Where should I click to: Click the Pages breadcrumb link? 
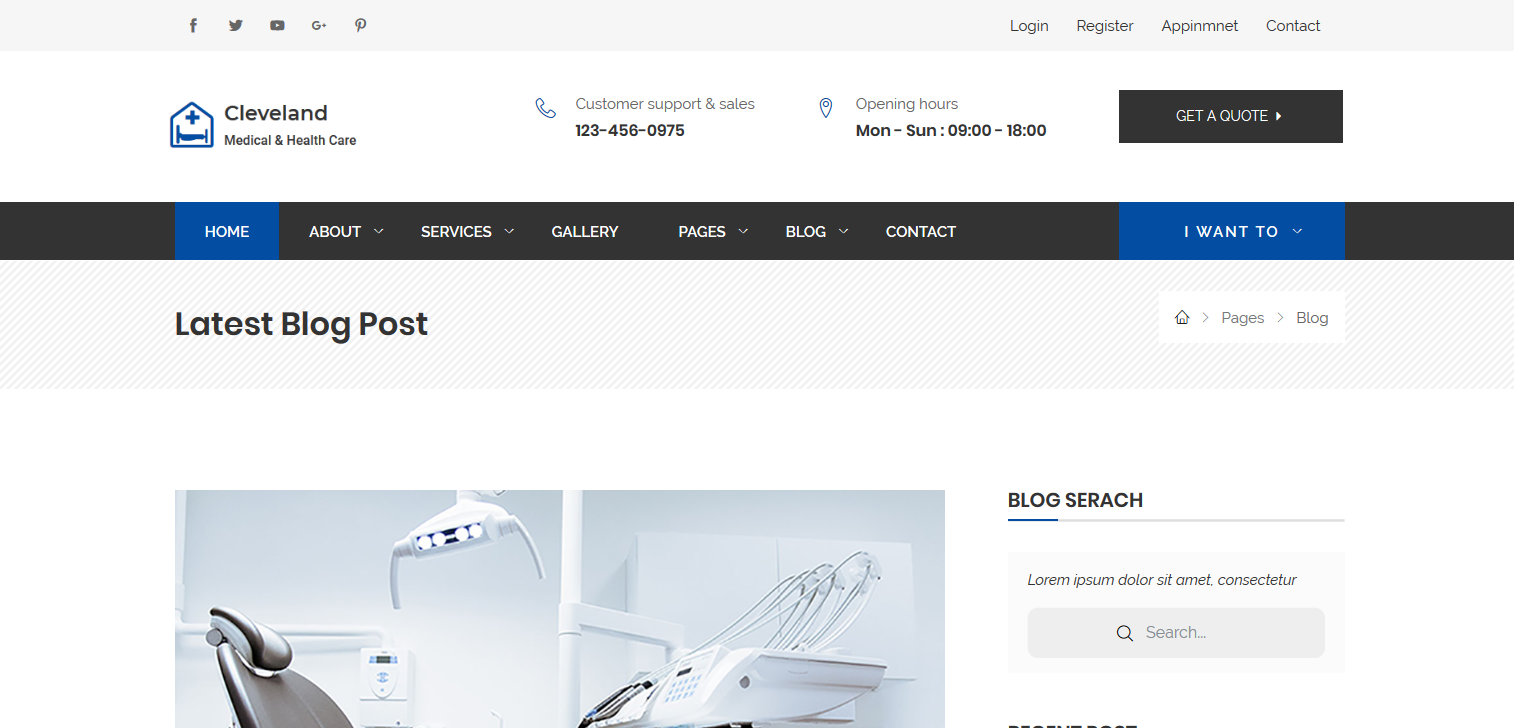[x=1243, y=317]
